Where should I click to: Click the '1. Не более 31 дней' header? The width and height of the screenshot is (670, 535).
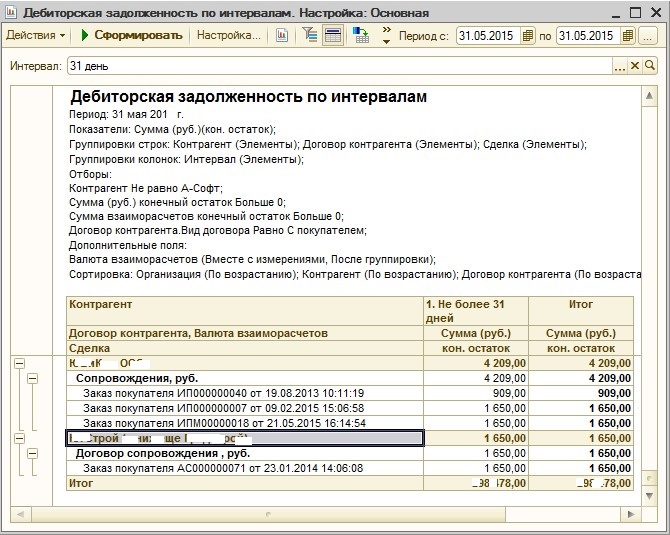point(476,311)
